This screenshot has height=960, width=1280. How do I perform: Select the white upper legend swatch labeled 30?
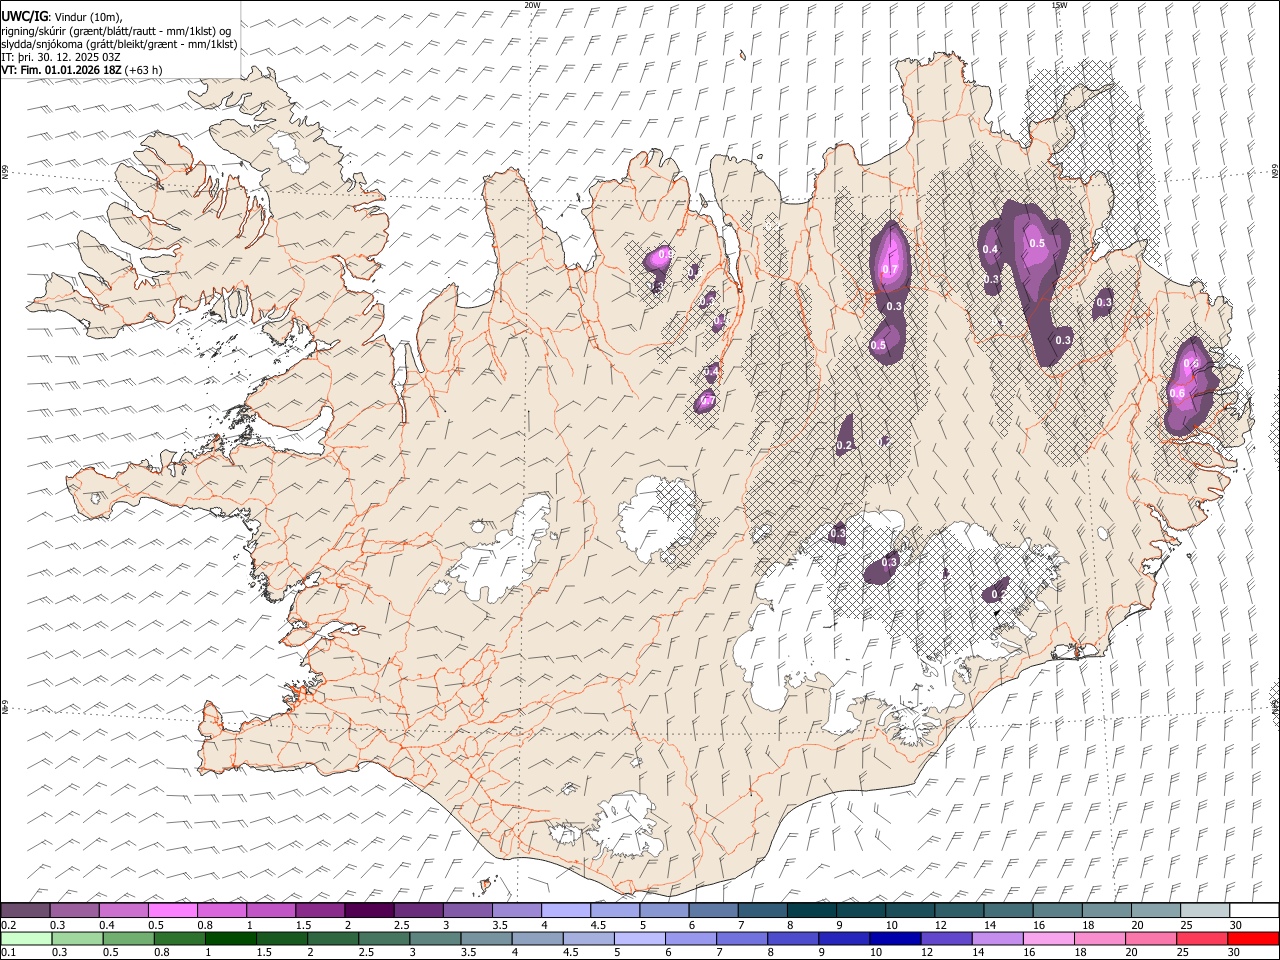tap(1255, 910)
